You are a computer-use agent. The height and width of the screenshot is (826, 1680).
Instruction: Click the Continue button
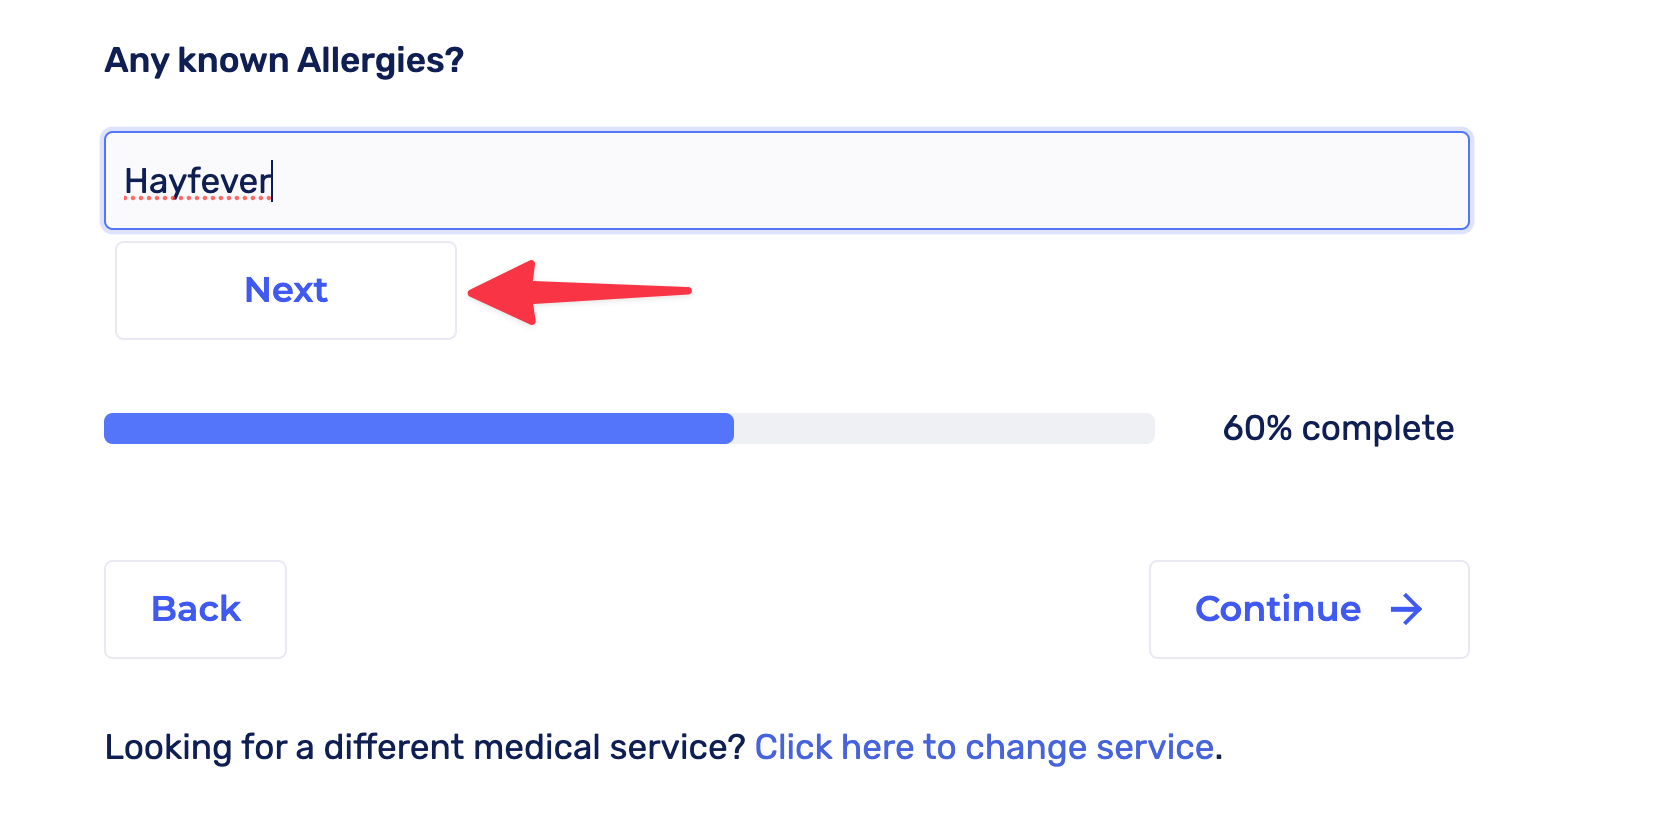tap(1308, 609)
